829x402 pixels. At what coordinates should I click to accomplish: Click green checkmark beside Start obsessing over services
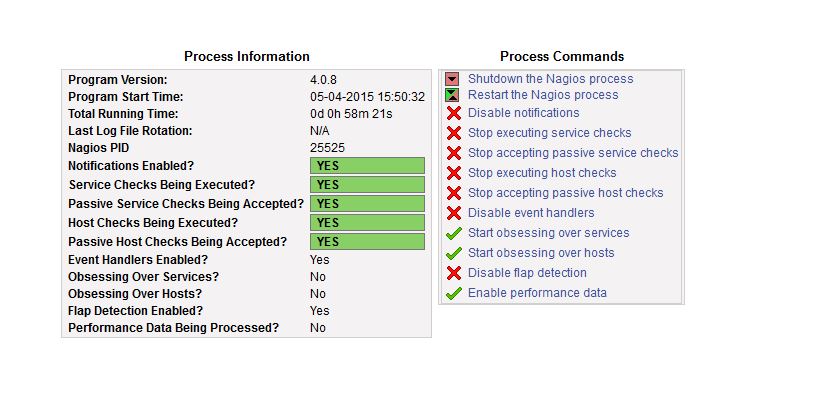pyautogui.click(x=453, y=233)
